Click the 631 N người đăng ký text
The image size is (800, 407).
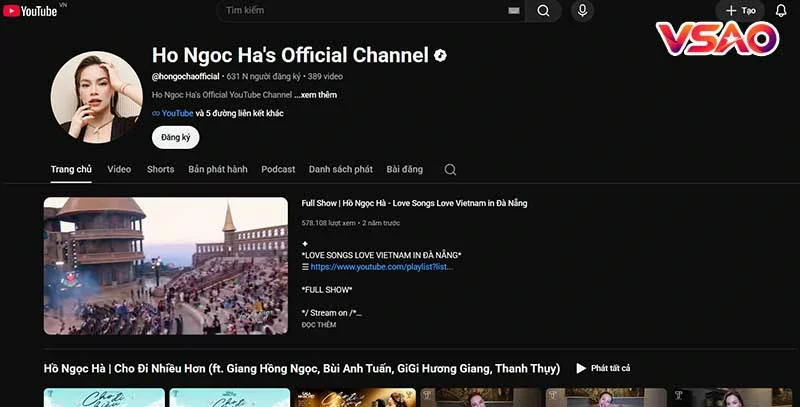tap(264, 77)
